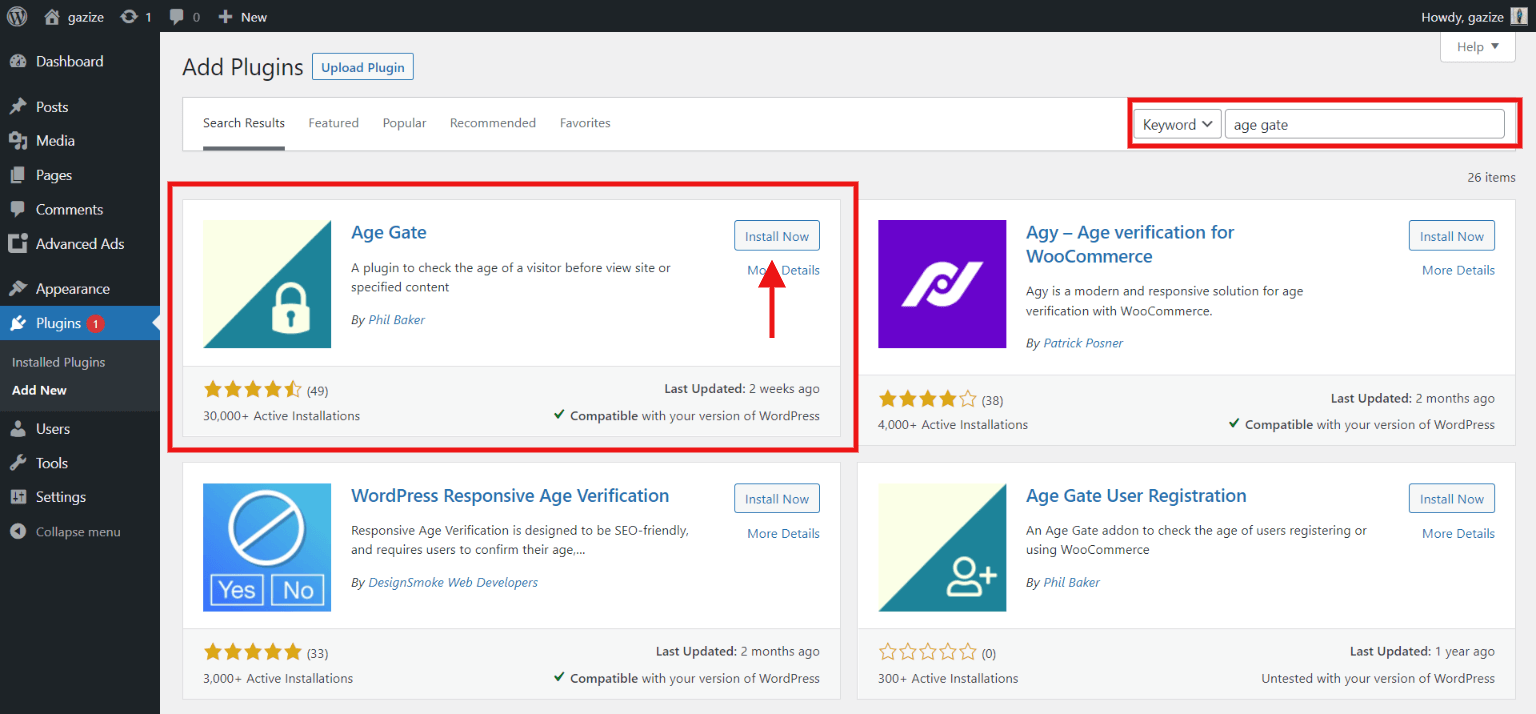This screenshot has width=1536, height=714.
Task: Click the WordPress logo in admin bar
Action: 16,16
